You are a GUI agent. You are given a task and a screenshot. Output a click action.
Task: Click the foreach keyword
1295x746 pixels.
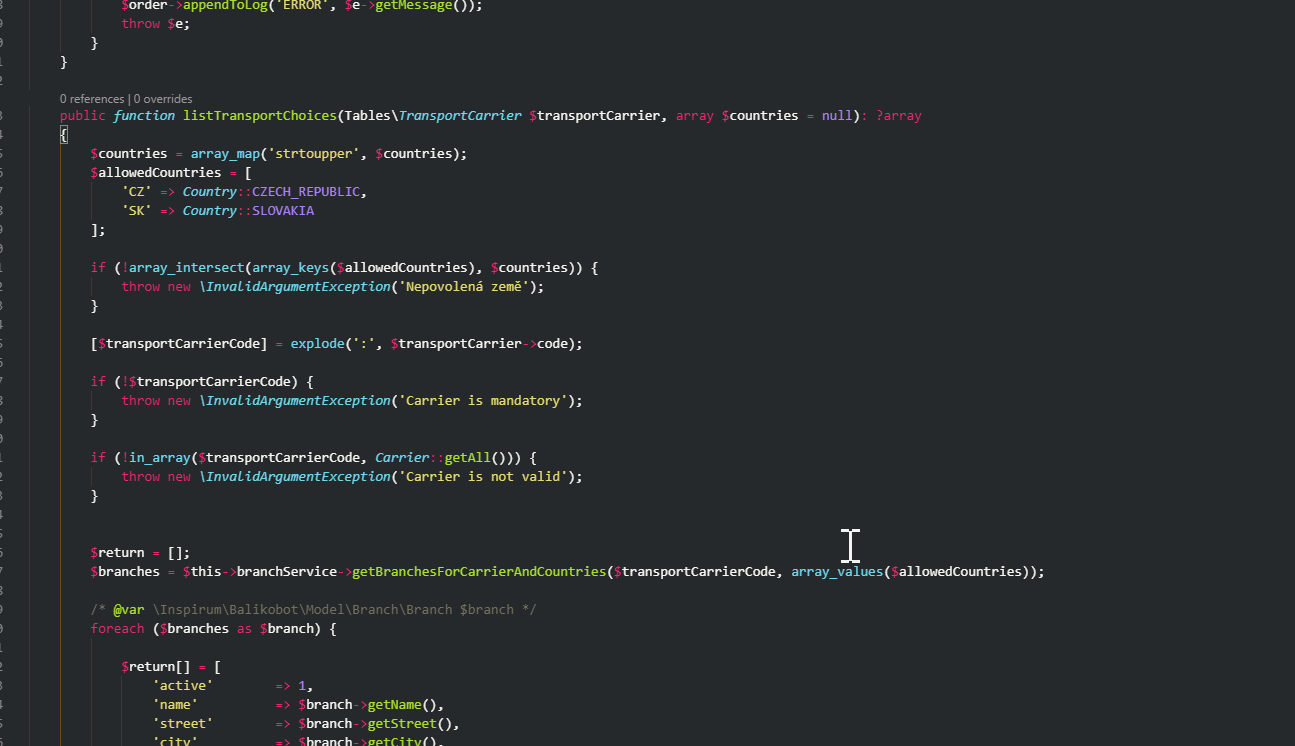pos(117,629)
